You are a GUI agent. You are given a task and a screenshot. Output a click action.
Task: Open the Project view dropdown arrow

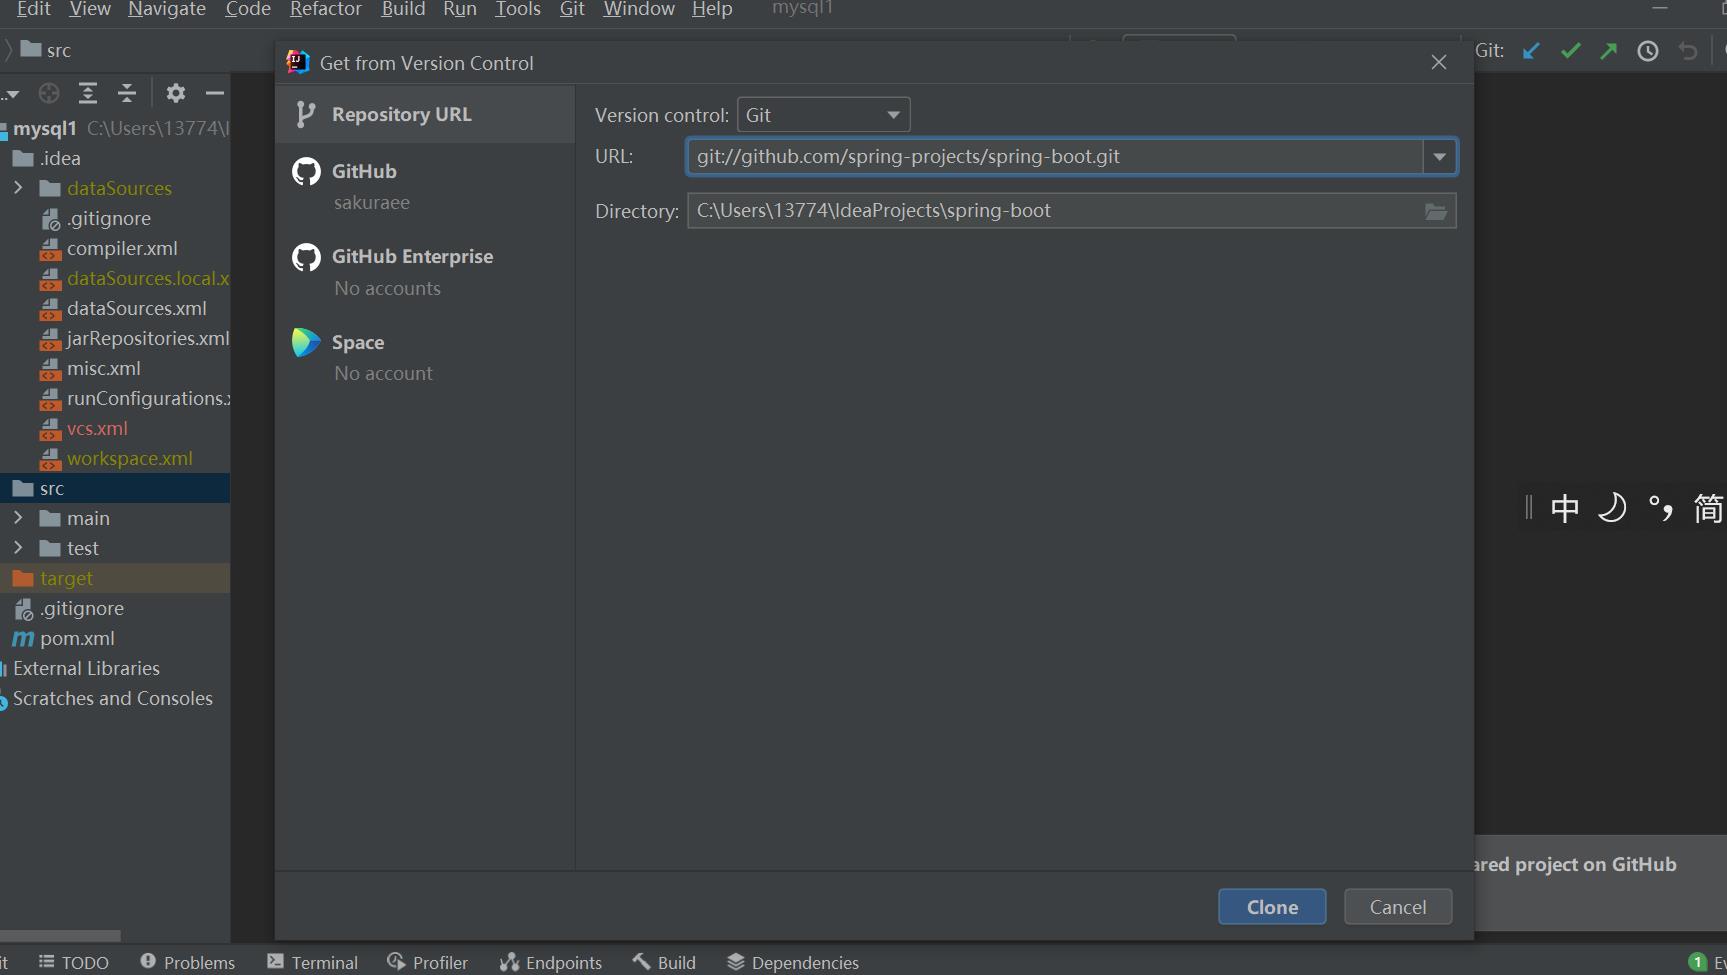(12, 94)
